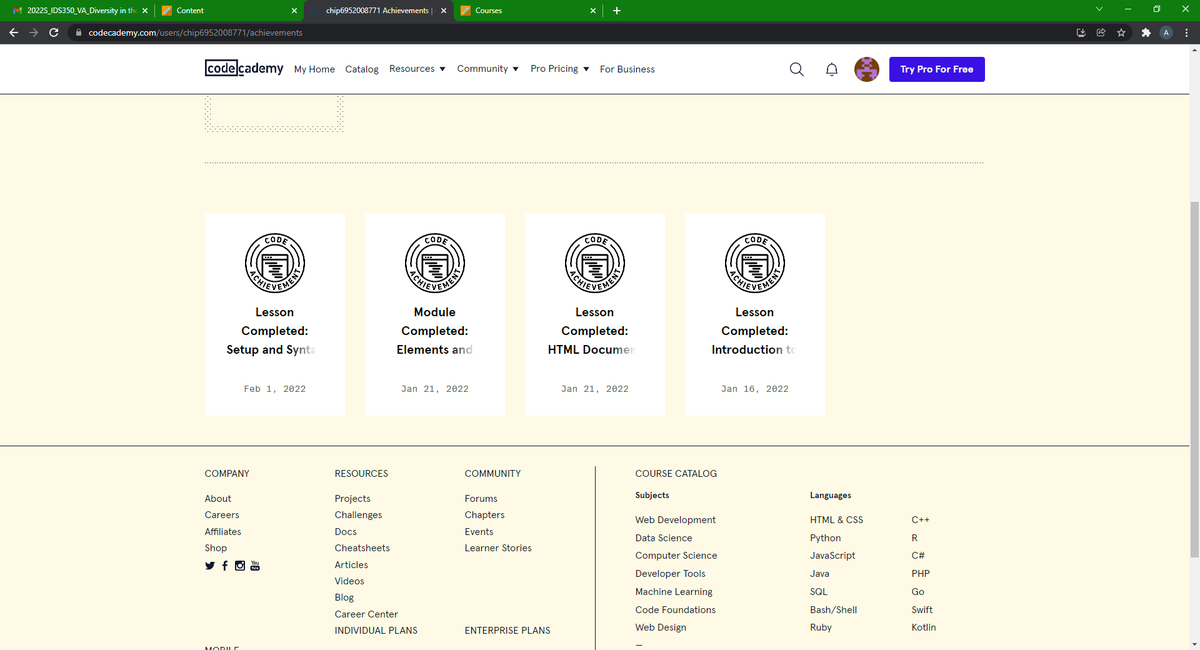The image size is (1200, 650).
Task: Open the Cheatsheets footer link
Action: [362, 548]
